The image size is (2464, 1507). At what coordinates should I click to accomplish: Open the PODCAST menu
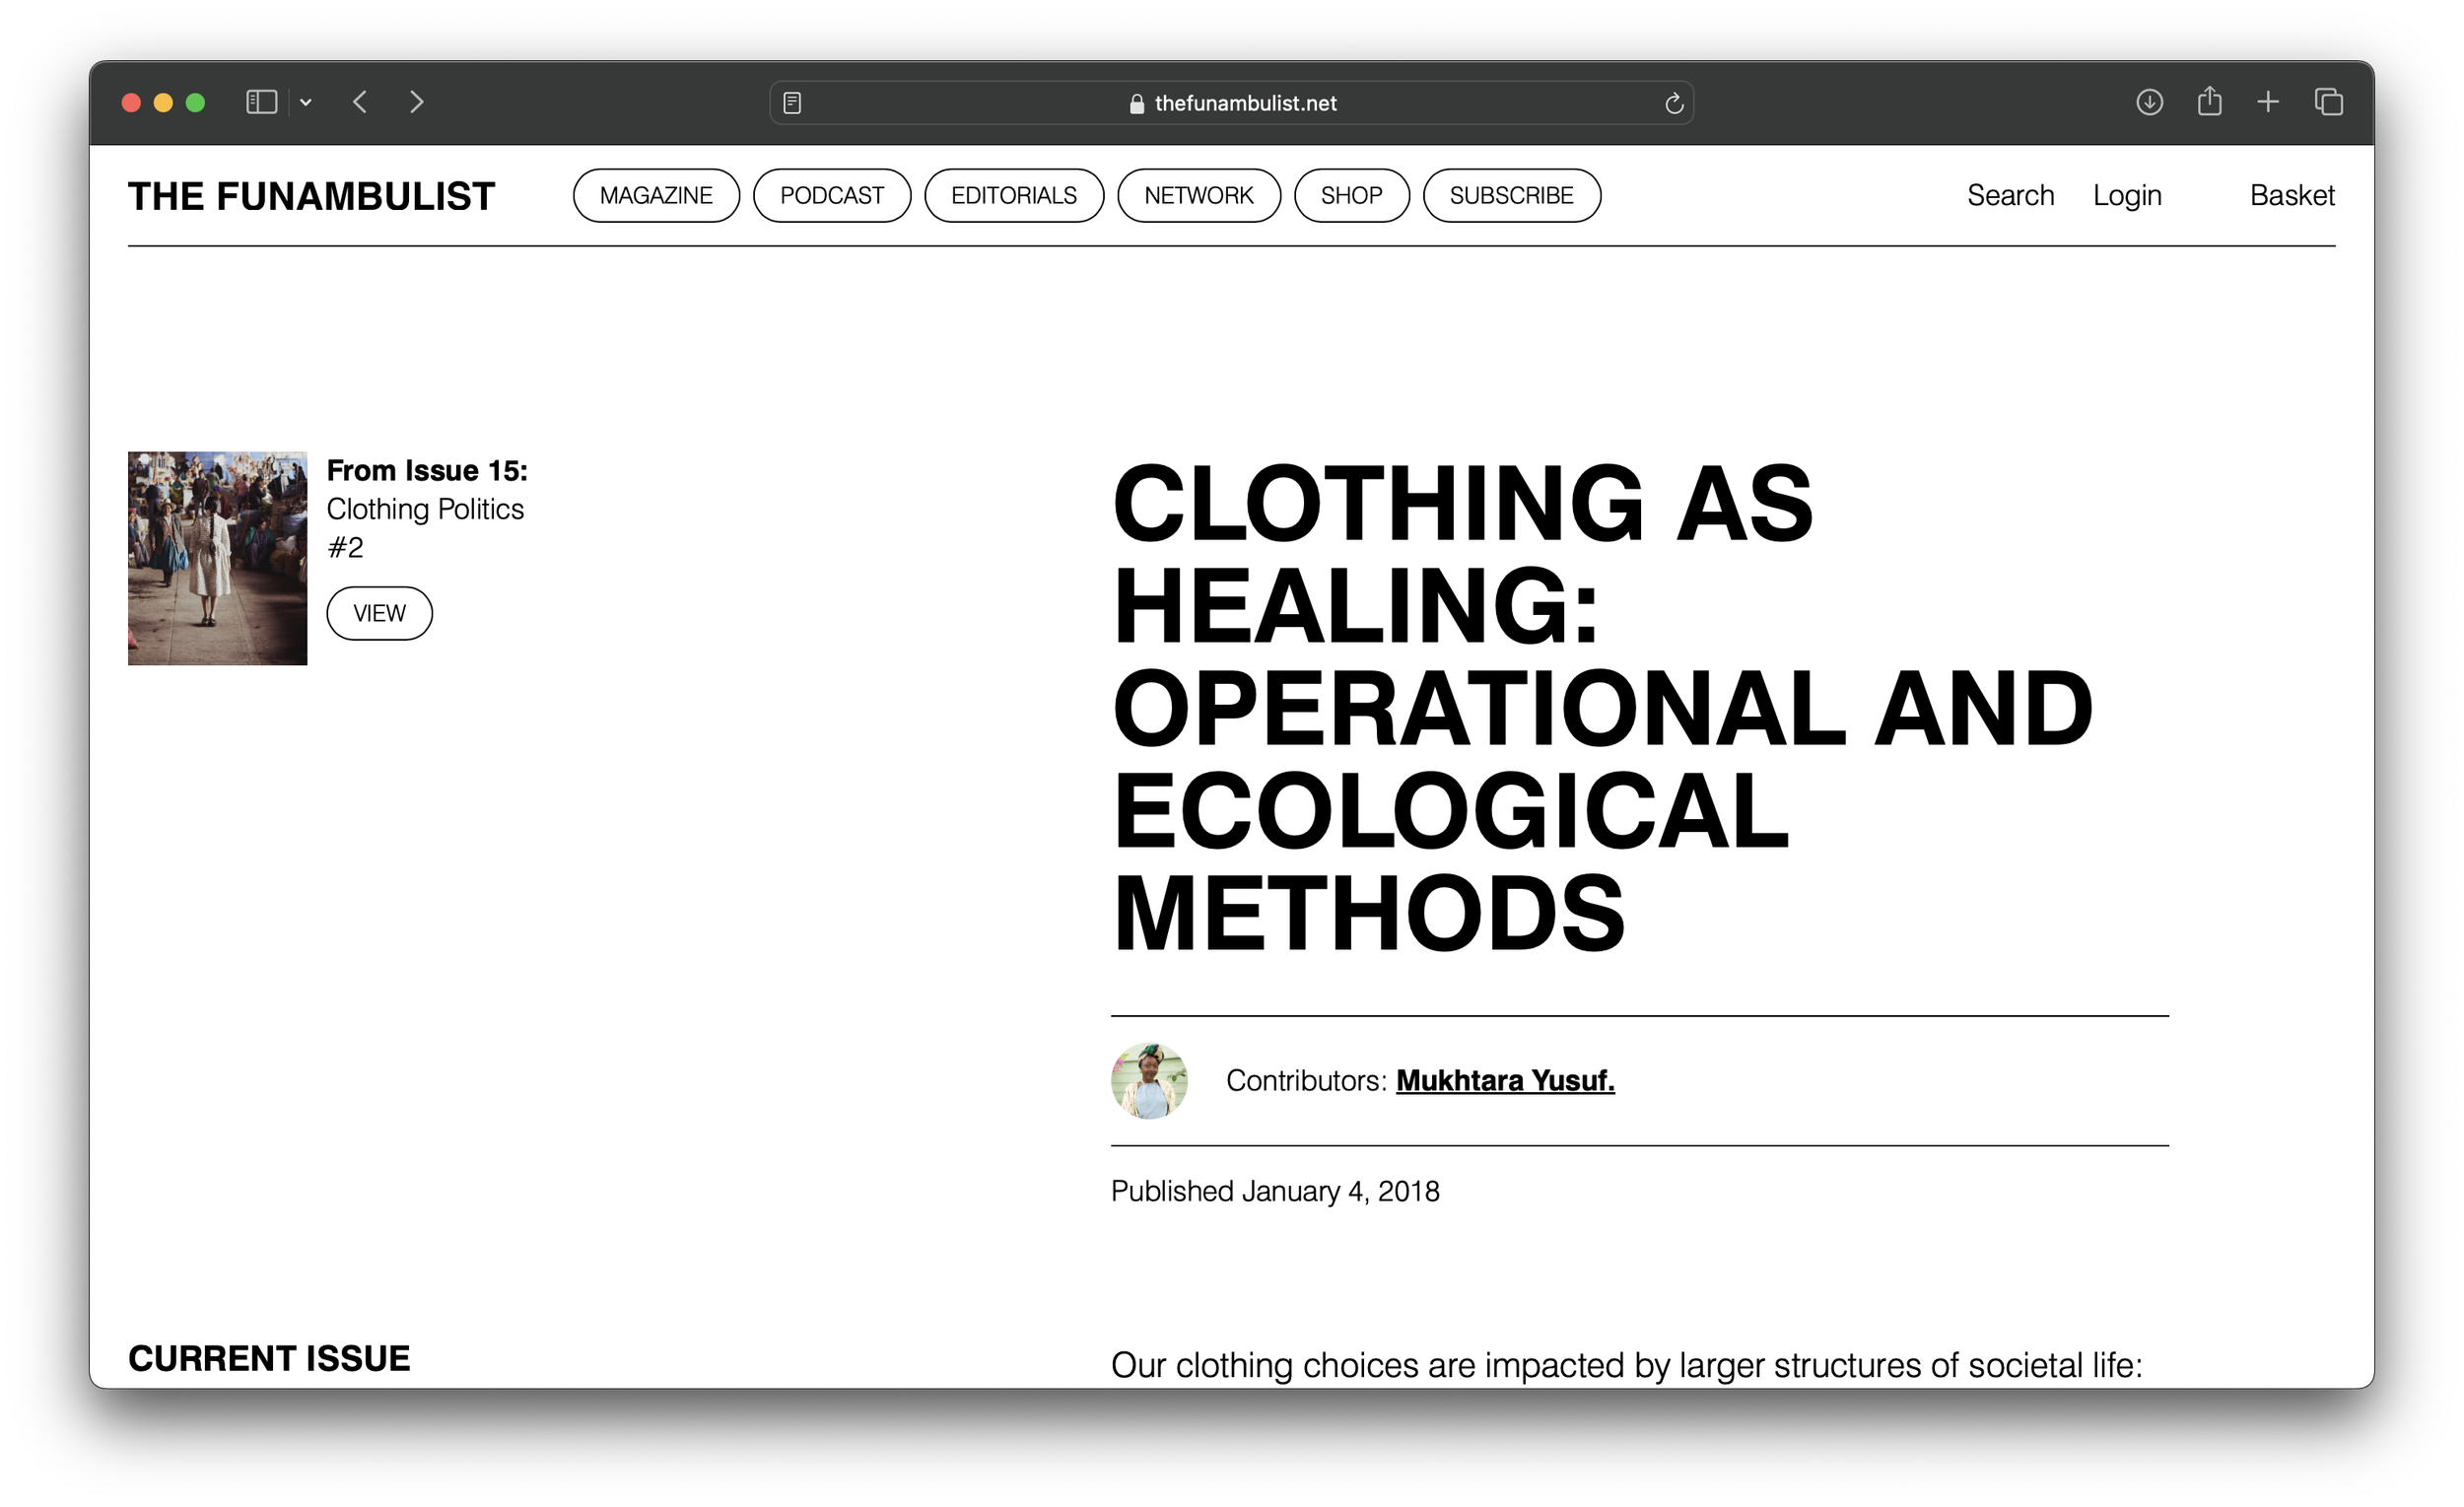(x=832, y=195)
